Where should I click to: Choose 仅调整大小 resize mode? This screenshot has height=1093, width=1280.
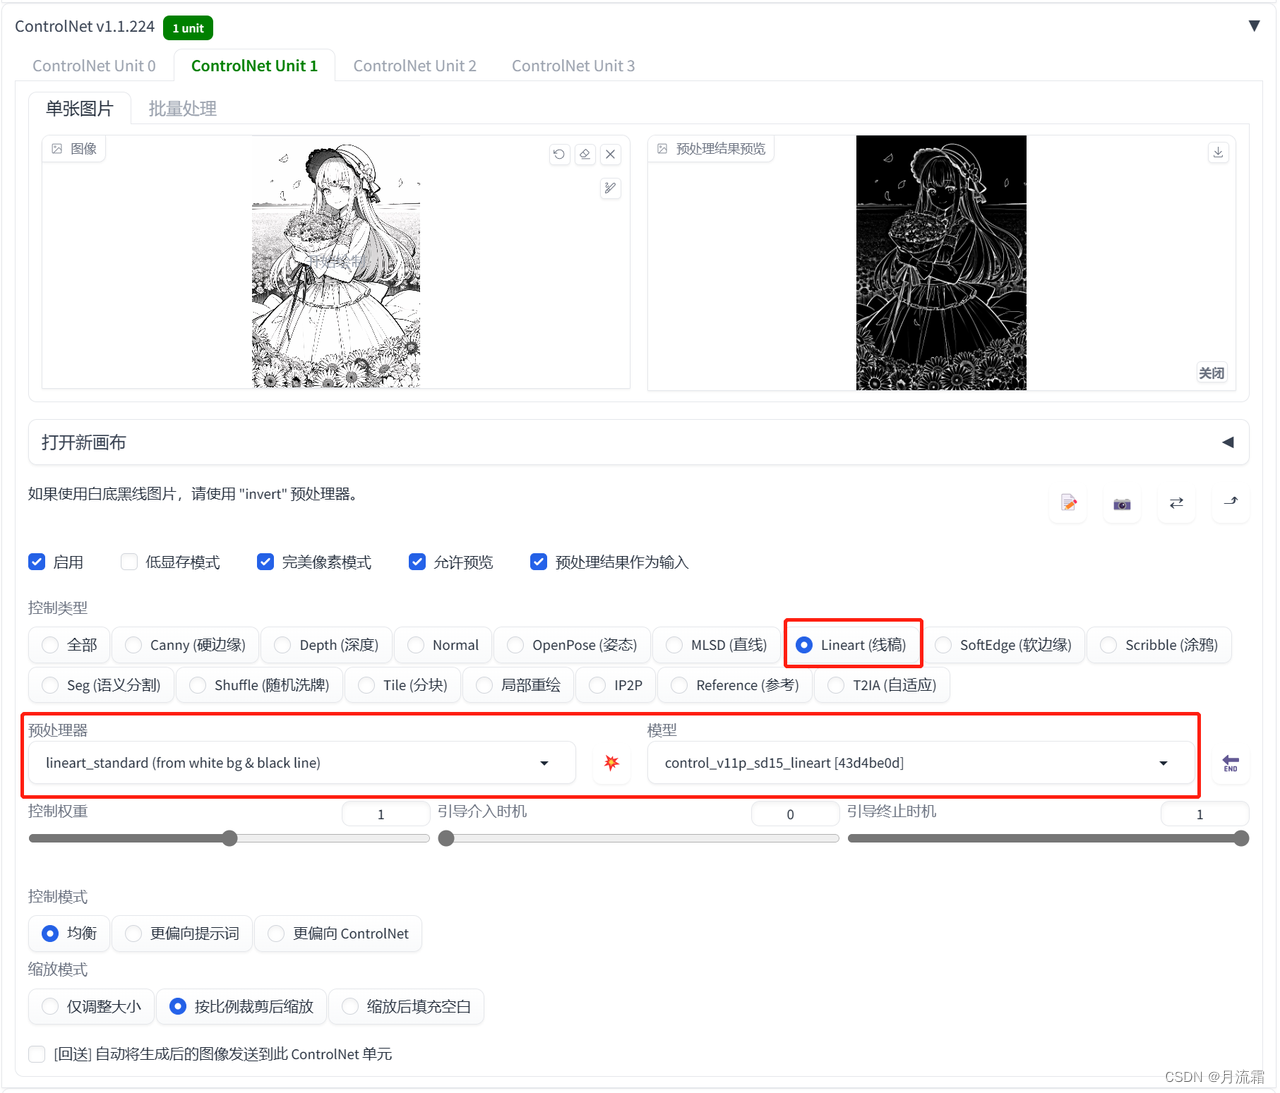click(91, 1006)
